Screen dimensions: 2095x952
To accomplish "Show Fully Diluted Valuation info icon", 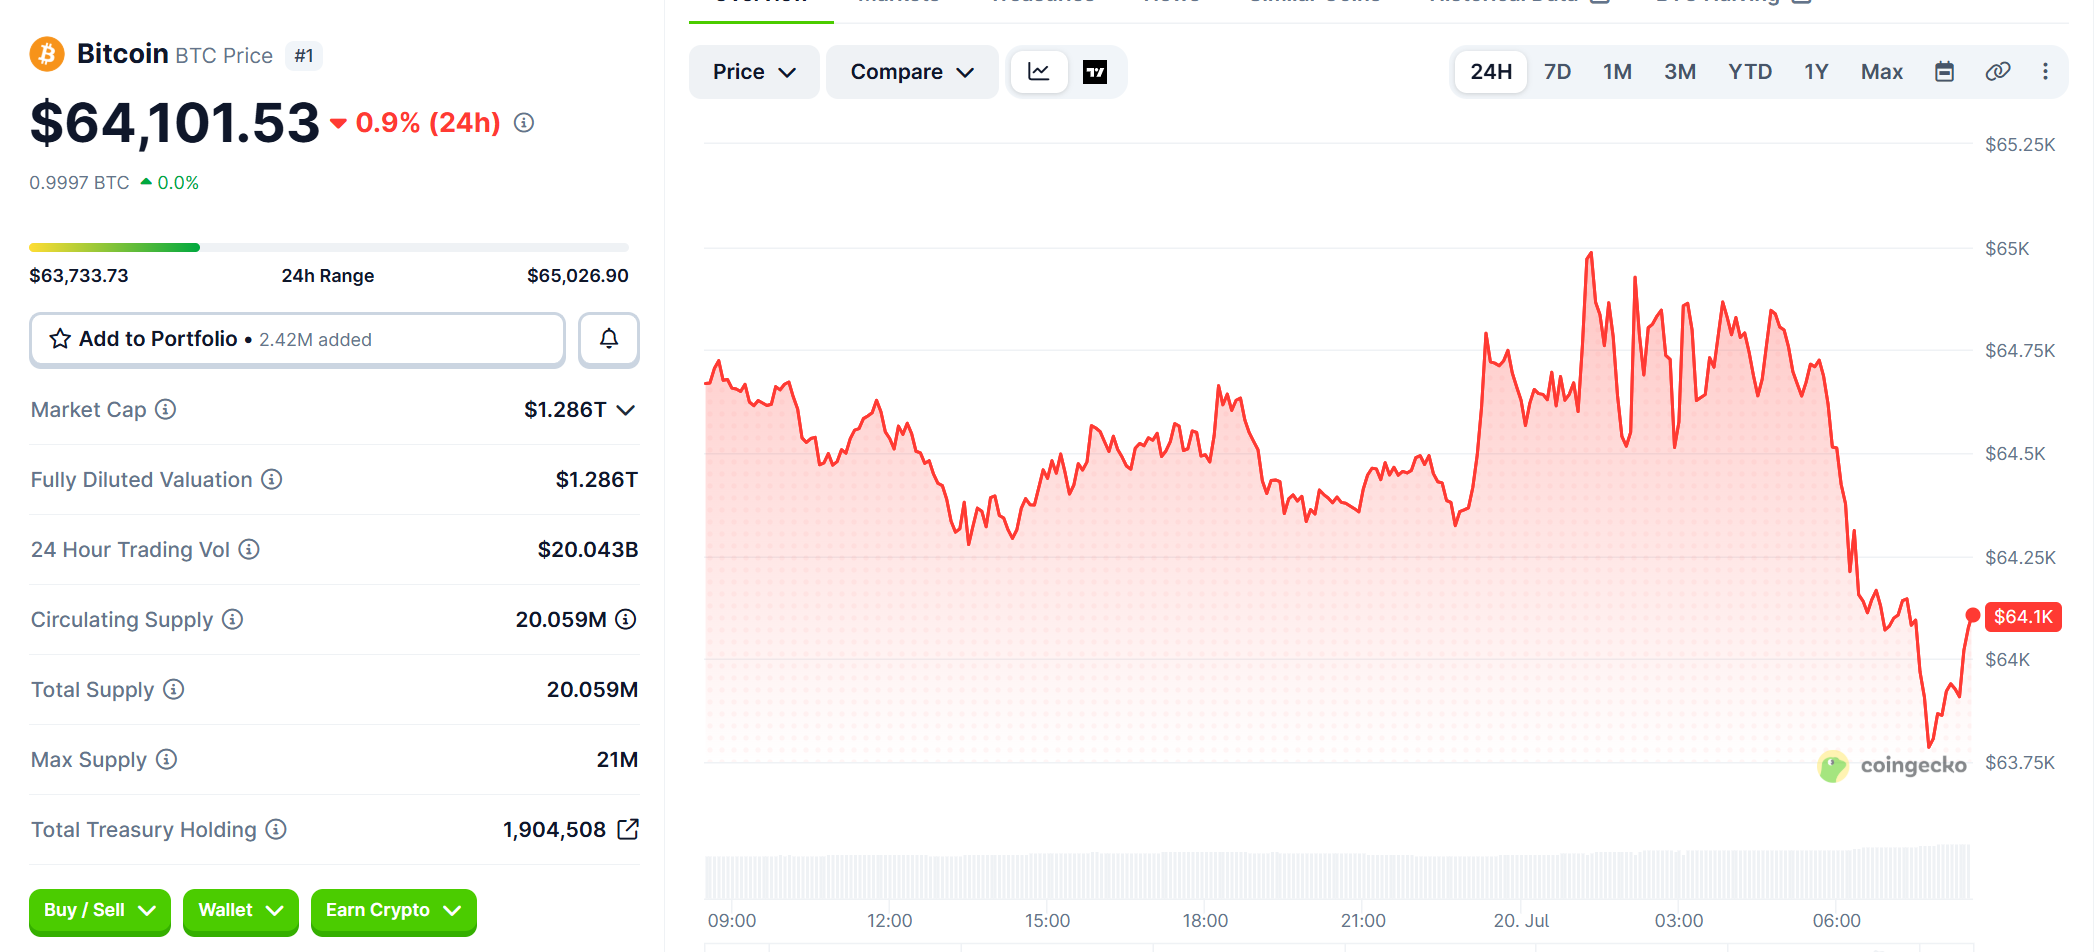I will 272,479.
